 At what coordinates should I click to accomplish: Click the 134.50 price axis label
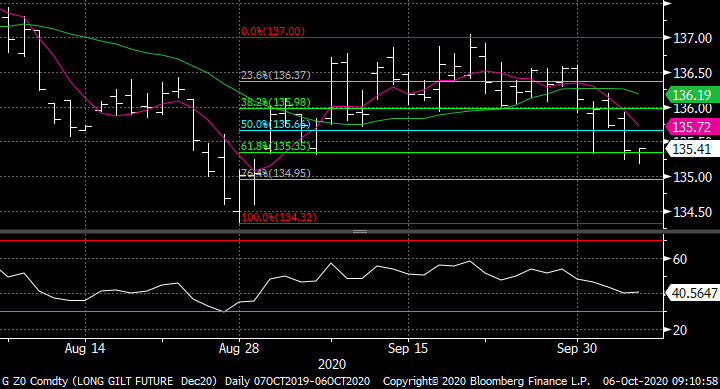click(x=692, y=212)
